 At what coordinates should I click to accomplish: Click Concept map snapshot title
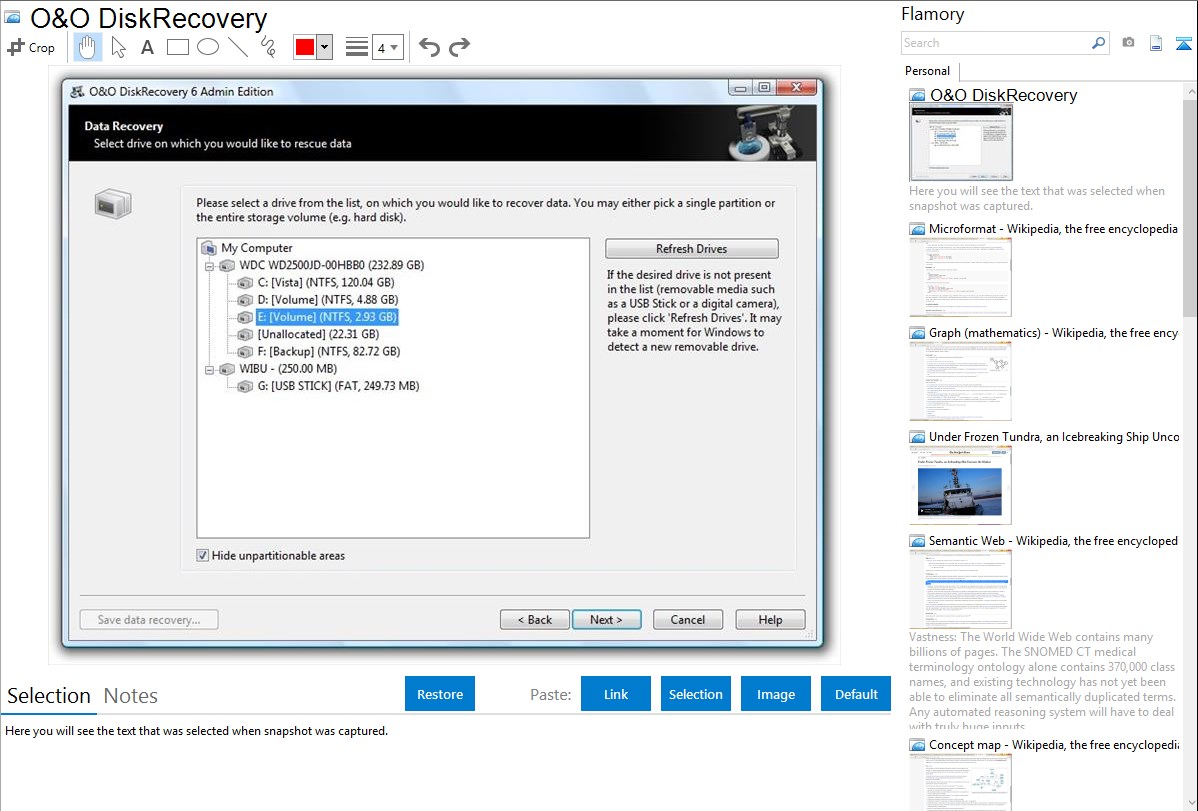coord(1054,745)
